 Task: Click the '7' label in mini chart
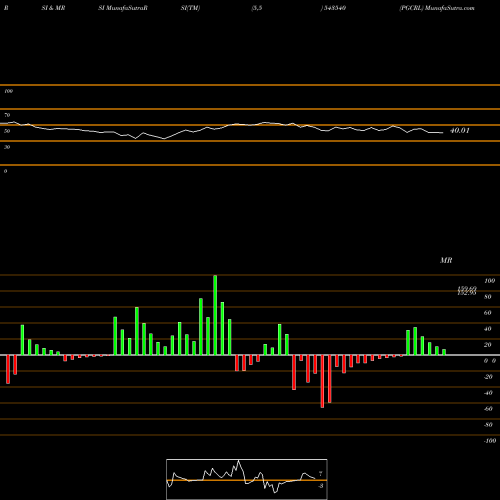click(x=321, y=473)
